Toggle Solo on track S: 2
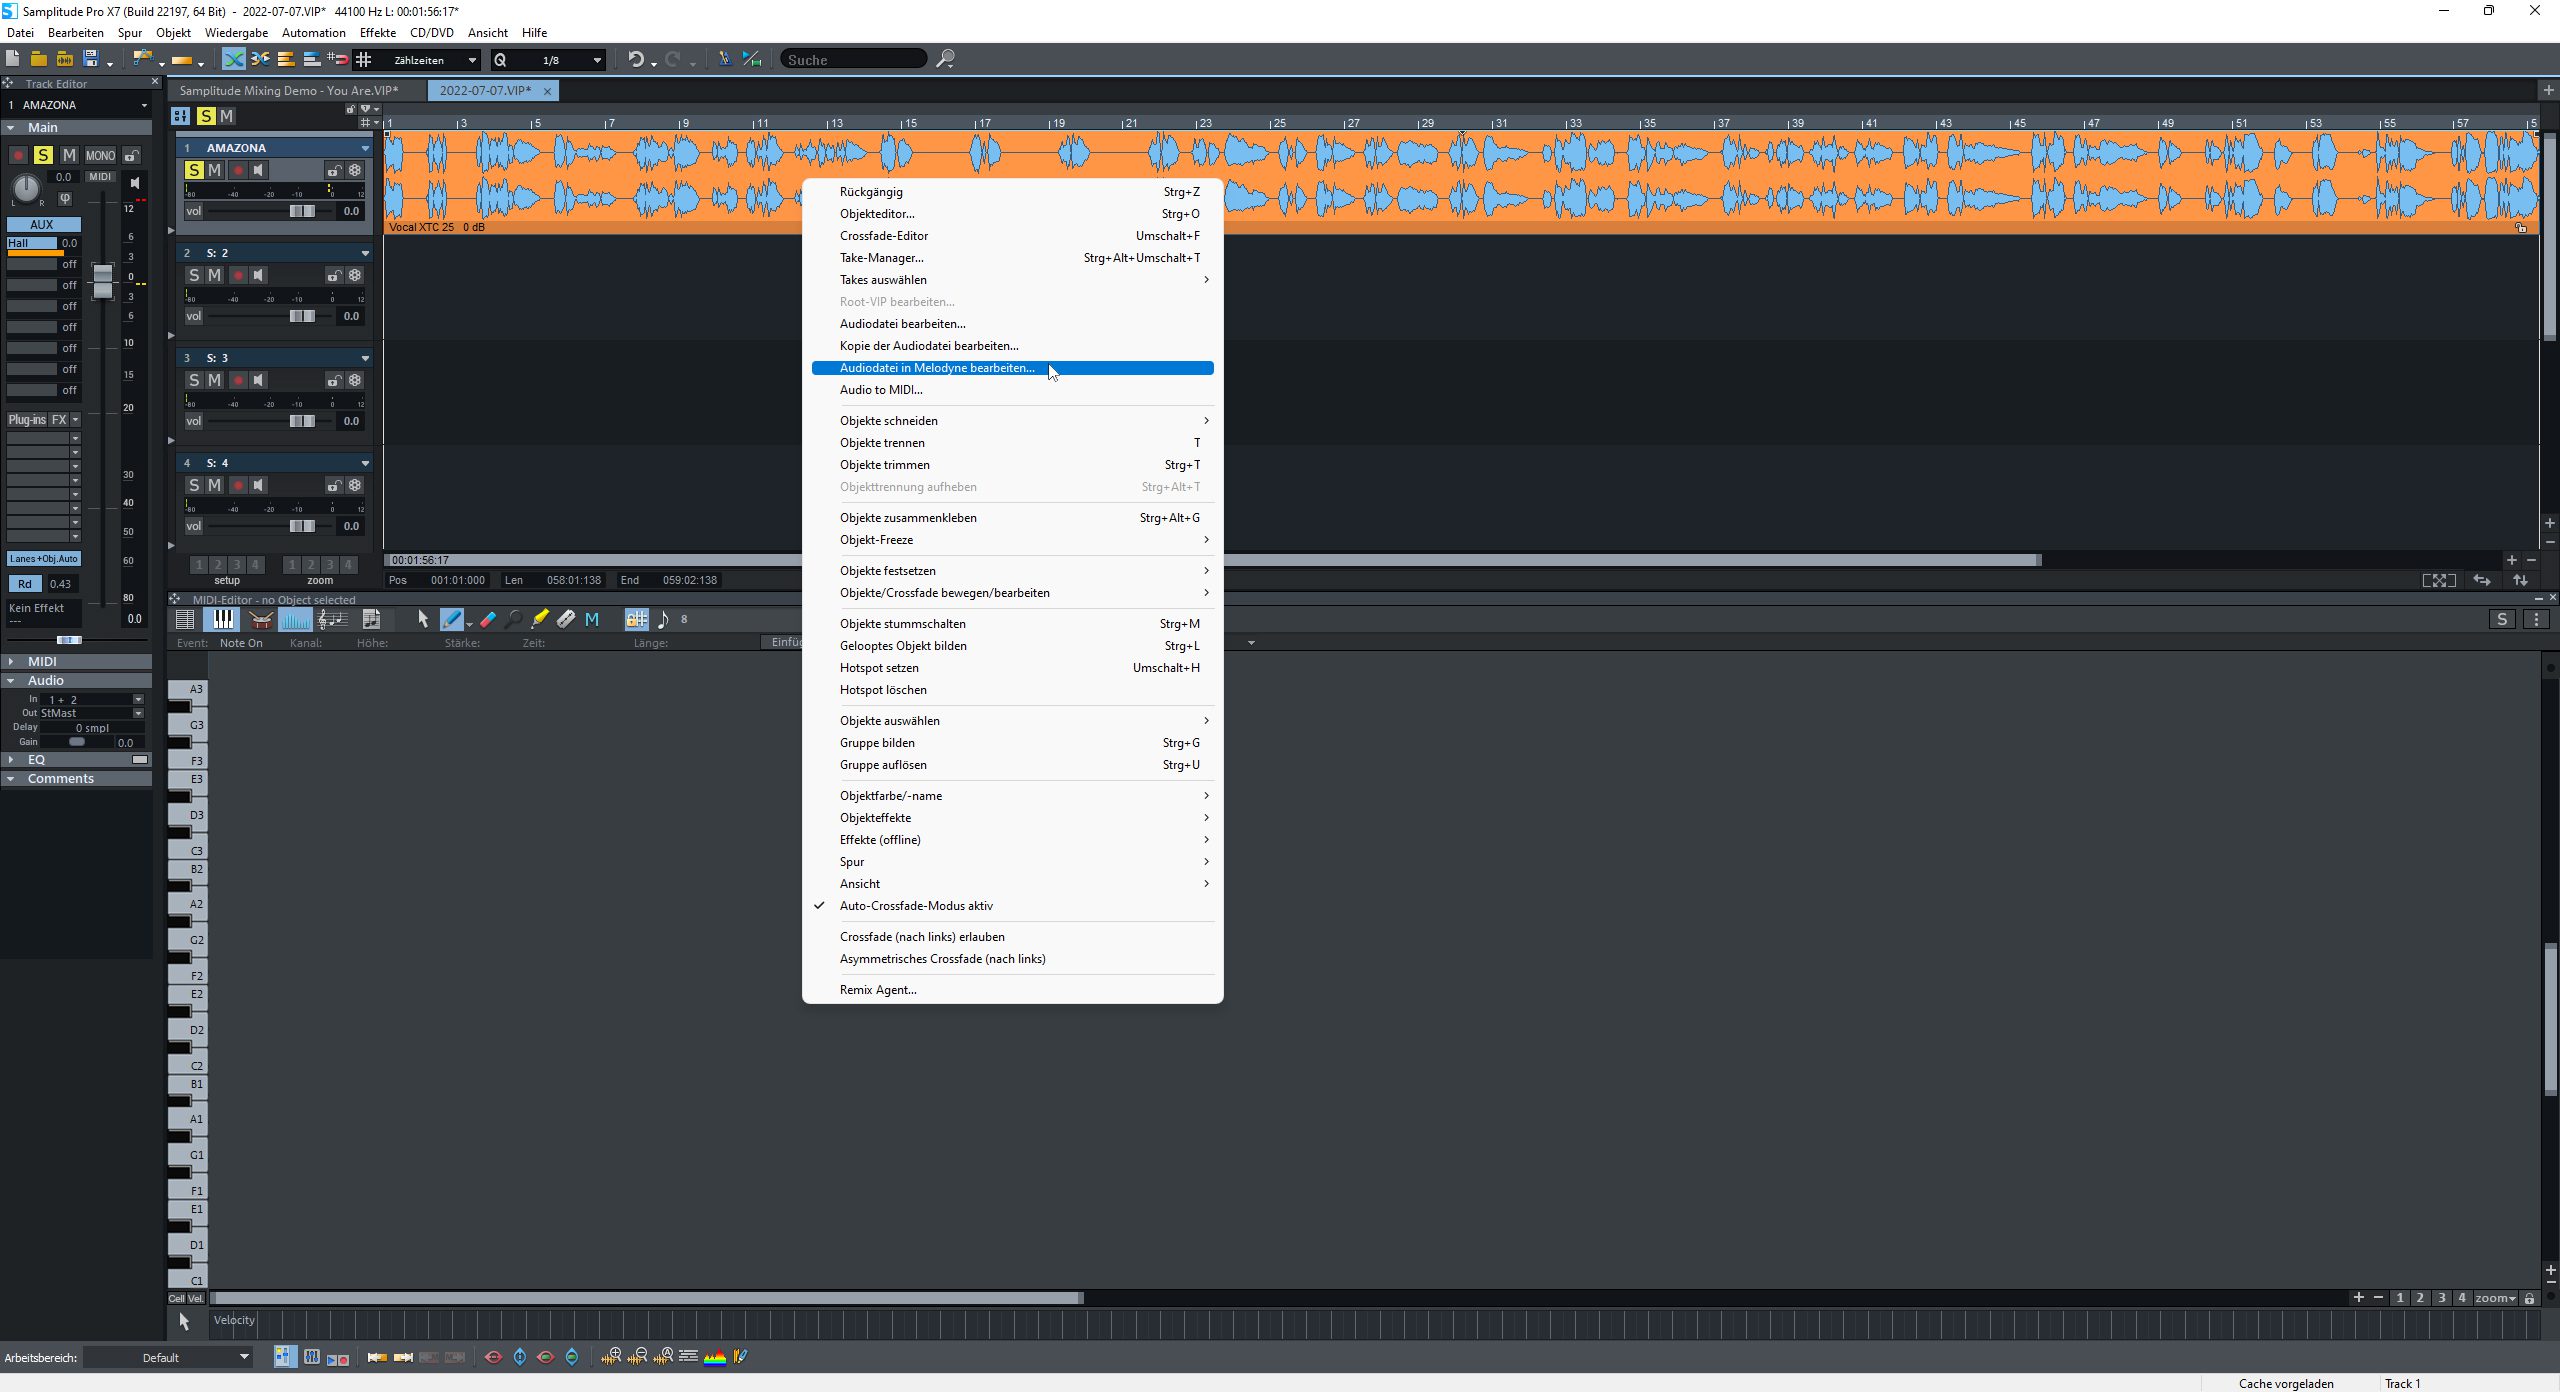The width and height of the screenshot is (2560, 1392). click(x=194, y=275)
